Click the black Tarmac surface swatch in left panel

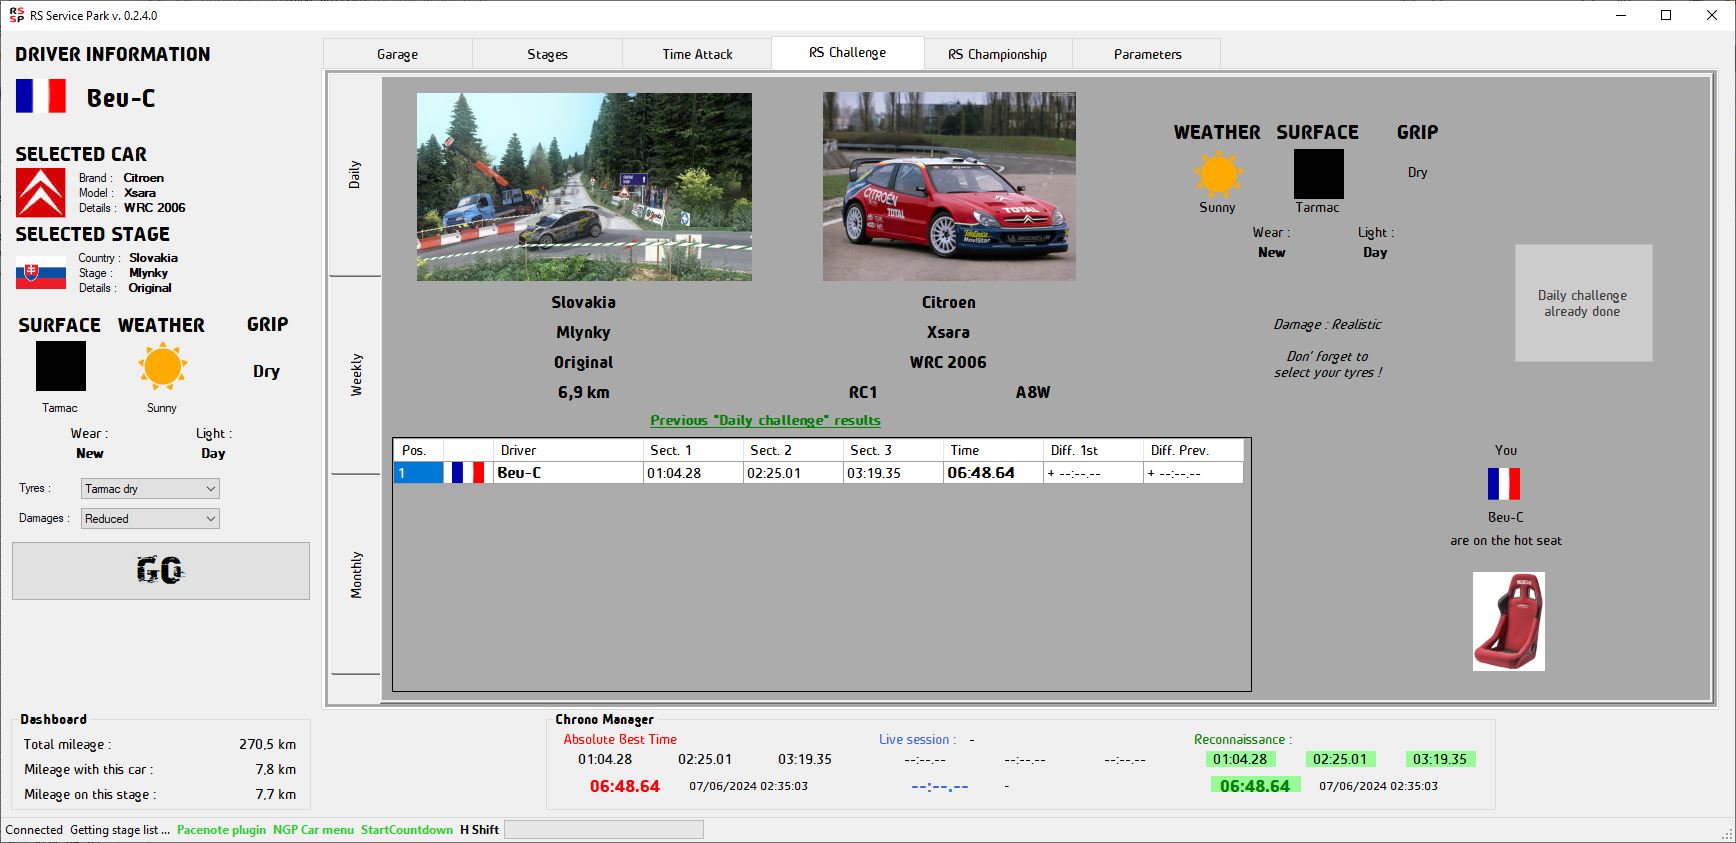pos(61,366)
